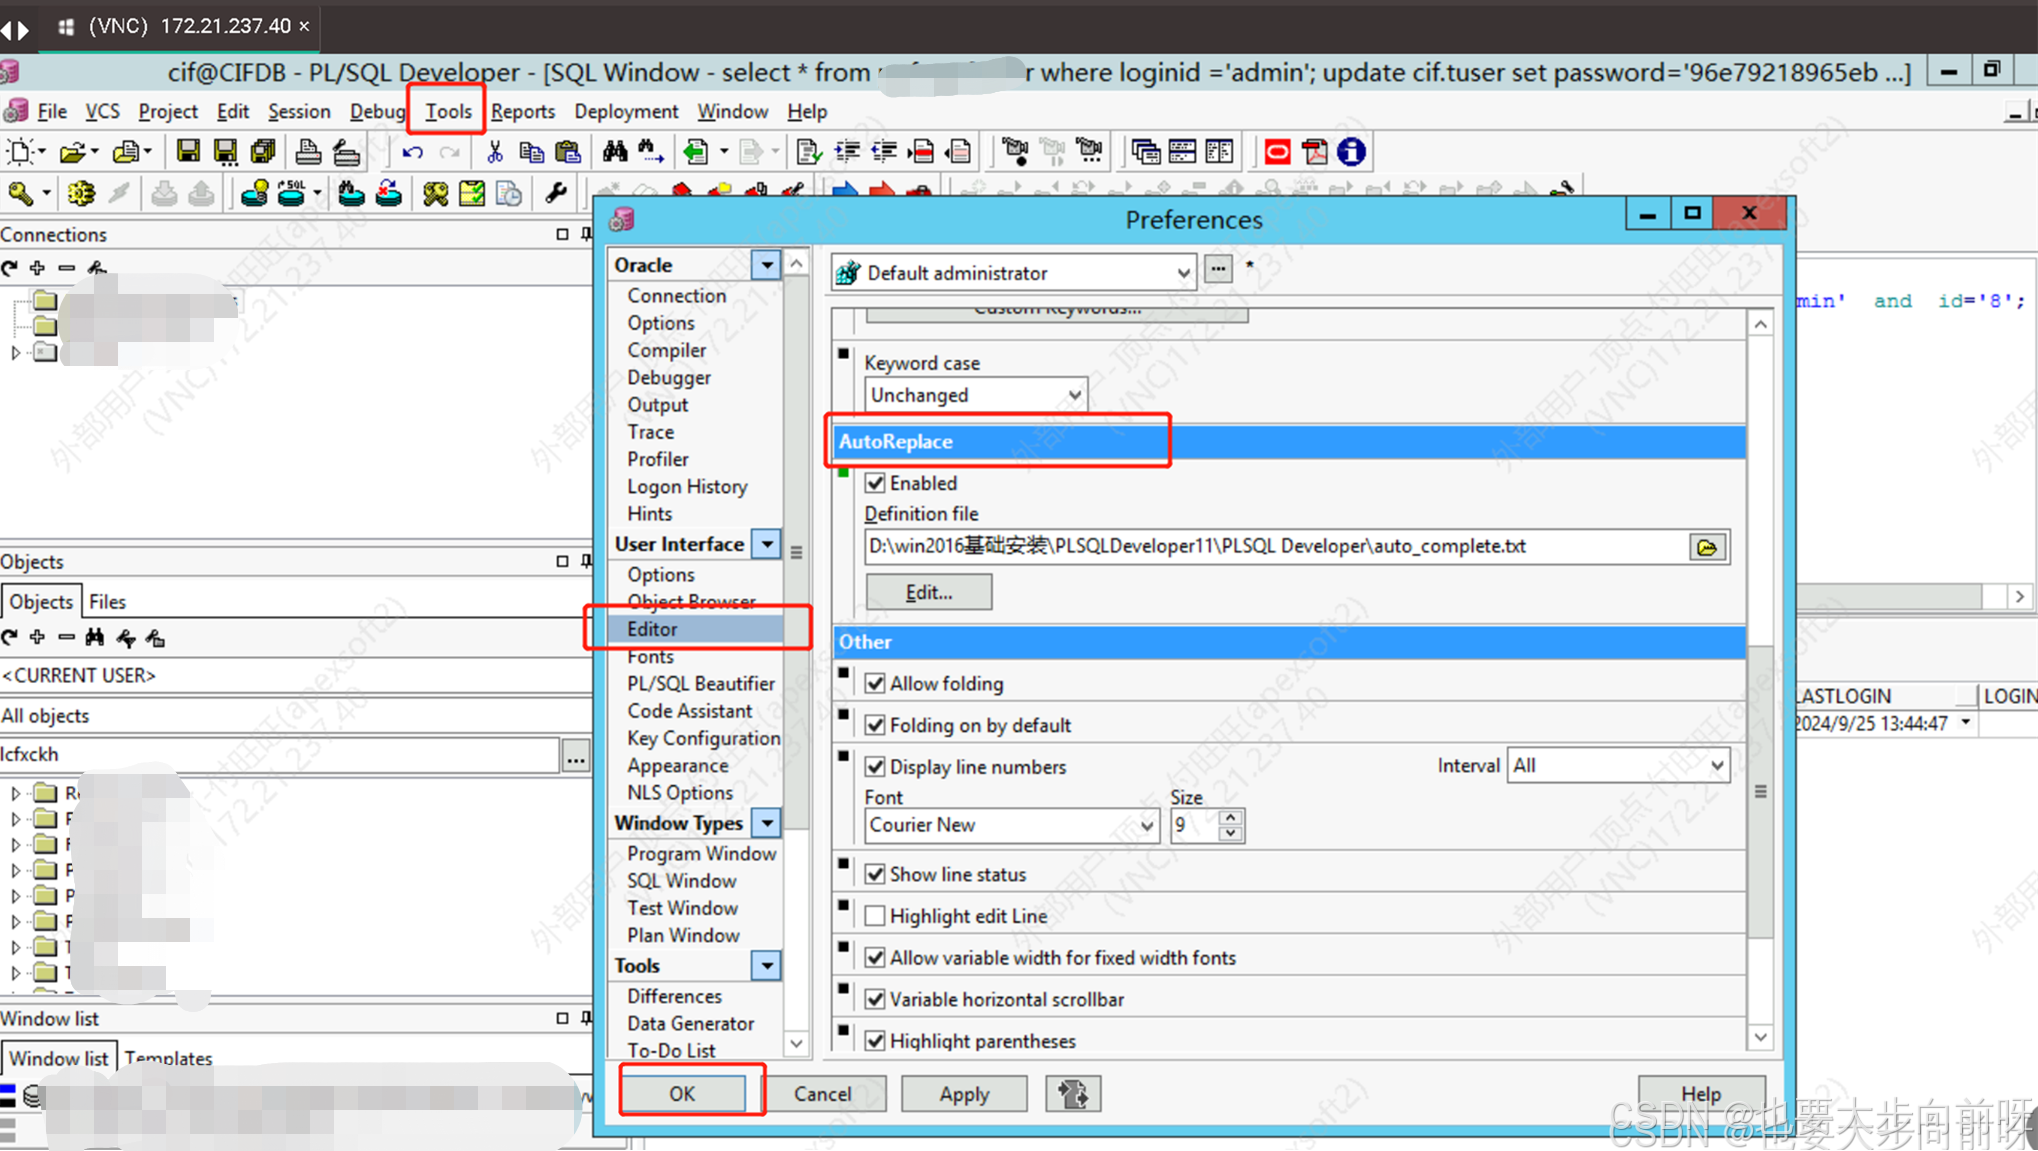Enable Highlight edit Line checkbox

click(876, 916)
